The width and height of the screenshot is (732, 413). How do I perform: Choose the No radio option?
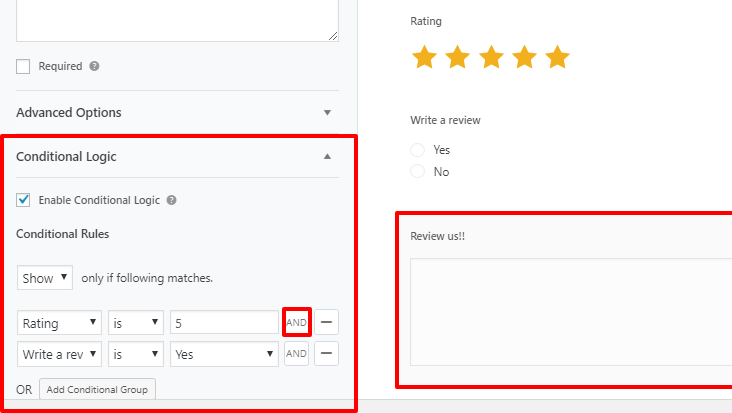417,171
